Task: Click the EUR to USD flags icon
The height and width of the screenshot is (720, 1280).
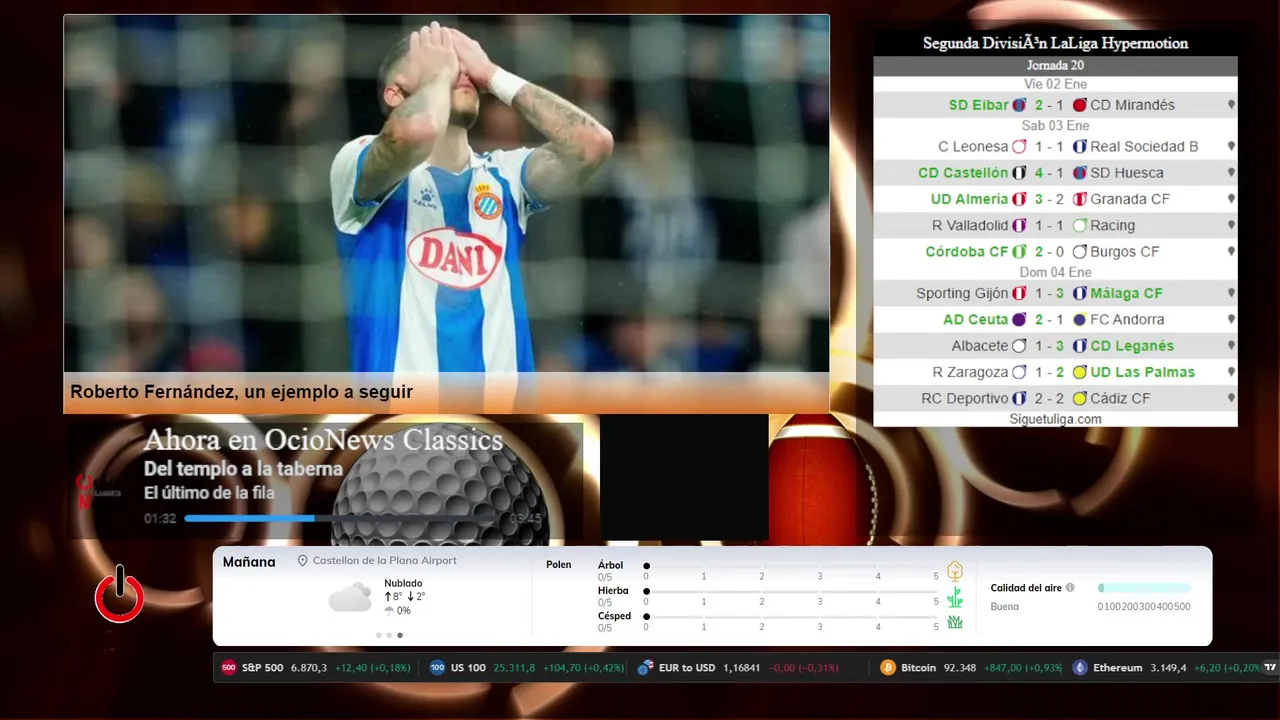Action: point(646,668)
